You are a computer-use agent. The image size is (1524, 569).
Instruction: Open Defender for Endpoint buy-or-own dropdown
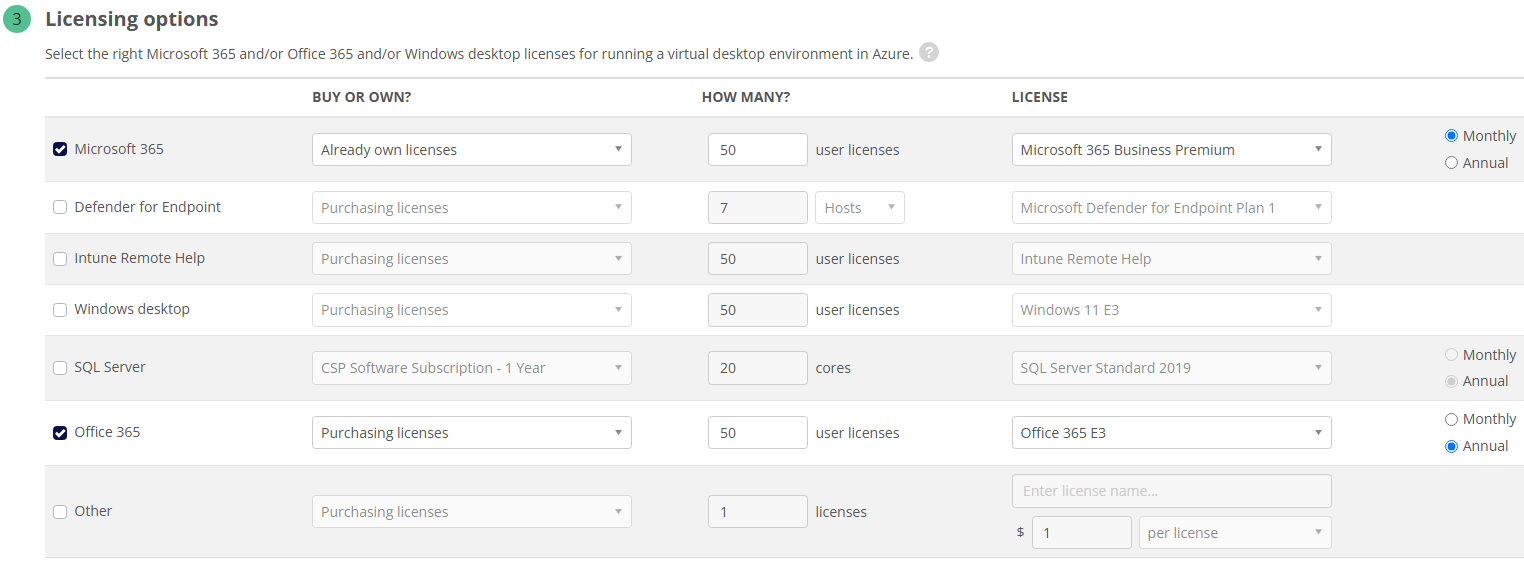(472, 207)
